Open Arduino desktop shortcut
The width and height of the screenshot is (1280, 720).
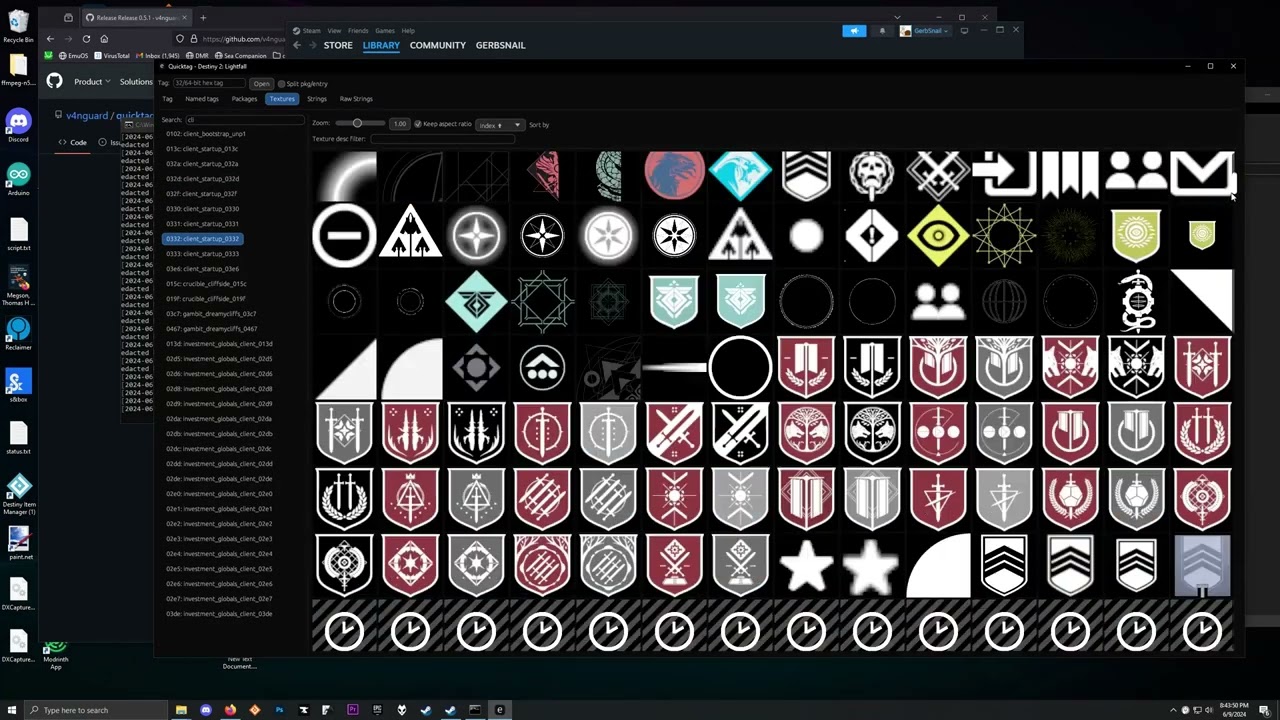(x=18, y=179)
